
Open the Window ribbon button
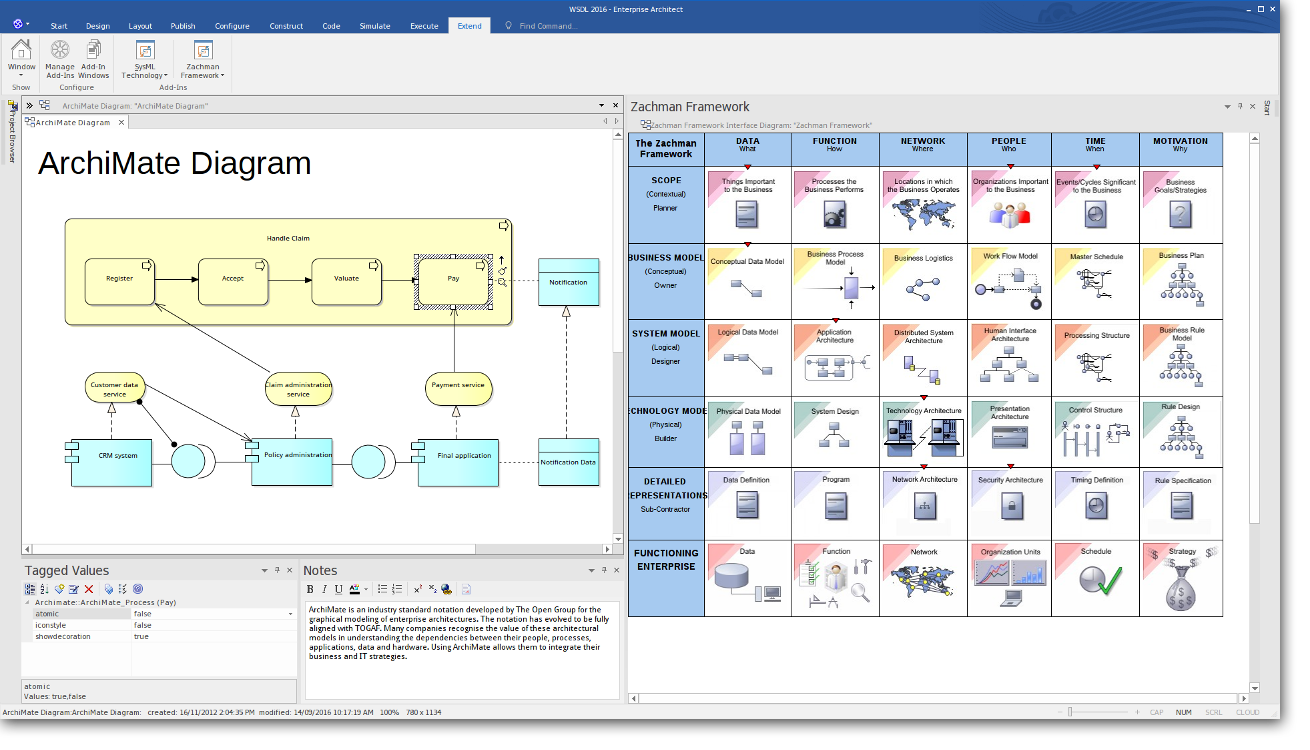click(x=21, y=59)
